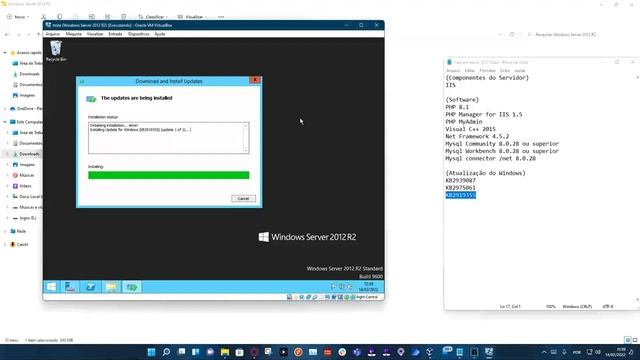Open Search from the Windows 11 taskbar
The image size is (640, 360).
point(166,352)
